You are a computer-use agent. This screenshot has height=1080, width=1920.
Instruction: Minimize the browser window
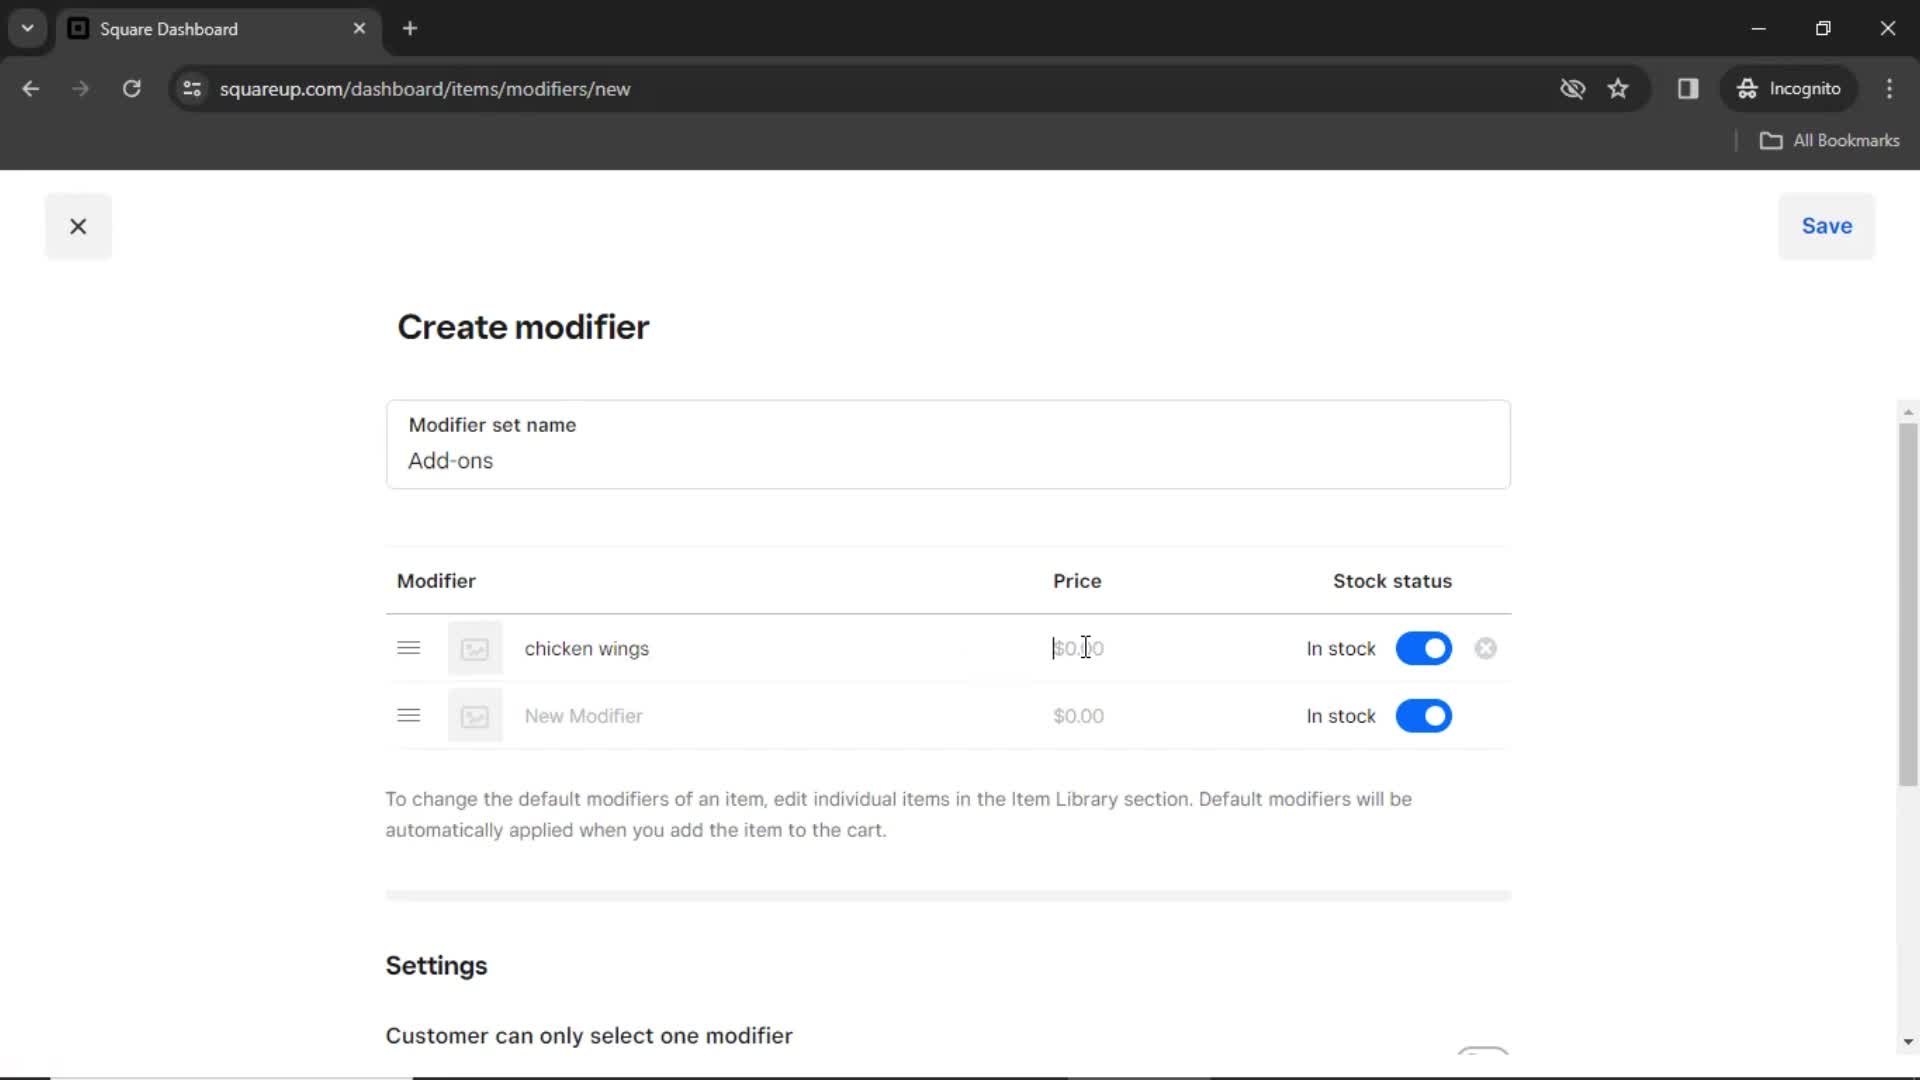(x=1759, y=29)
